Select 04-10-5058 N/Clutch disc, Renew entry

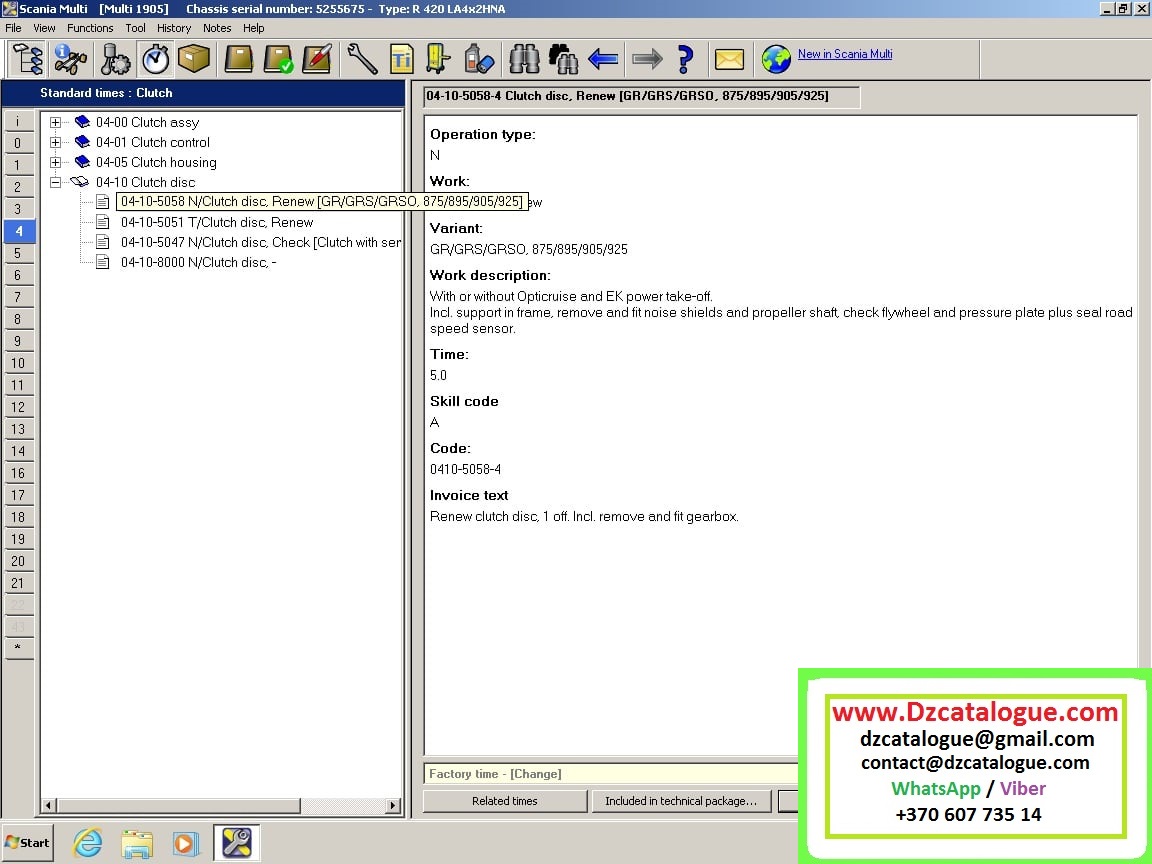click(322, 201)
